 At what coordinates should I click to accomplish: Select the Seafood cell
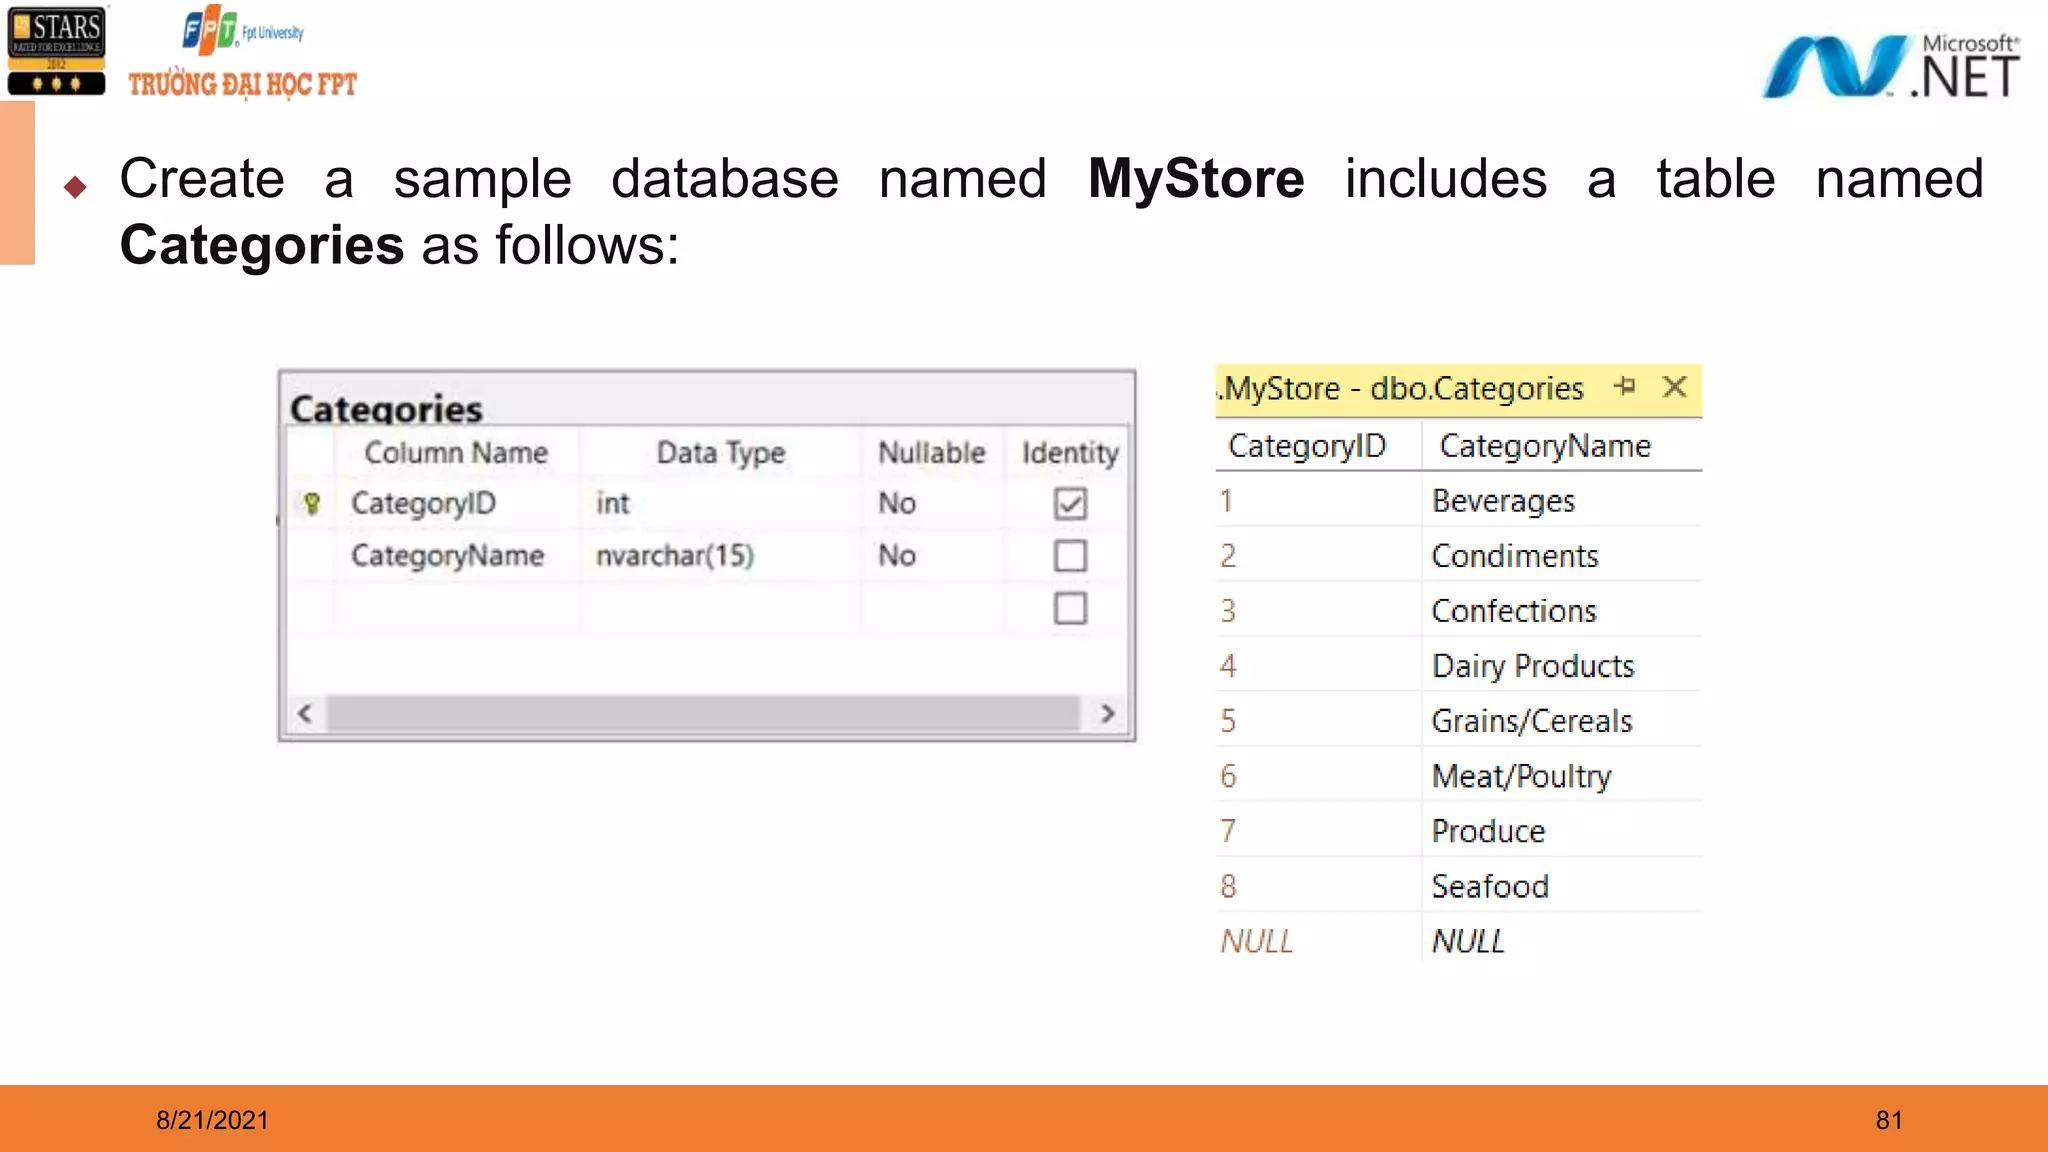1562,886
